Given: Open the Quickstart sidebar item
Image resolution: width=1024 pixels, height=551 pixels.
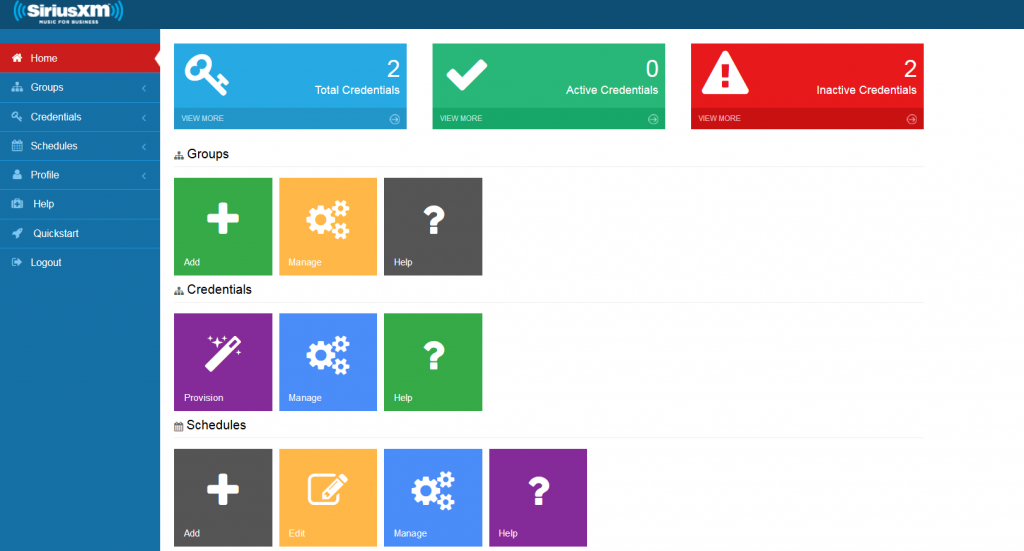Looking at the screenshot, I should [80, 233].
